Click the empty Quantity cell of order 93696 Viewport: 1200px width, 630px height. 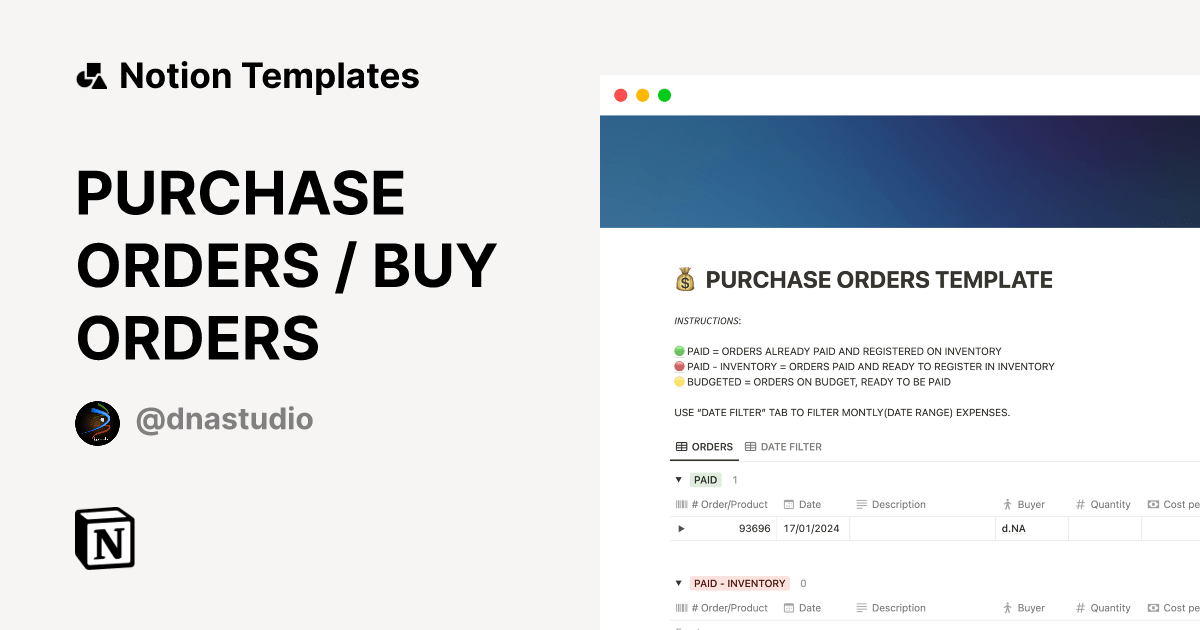click(1105, 528)
